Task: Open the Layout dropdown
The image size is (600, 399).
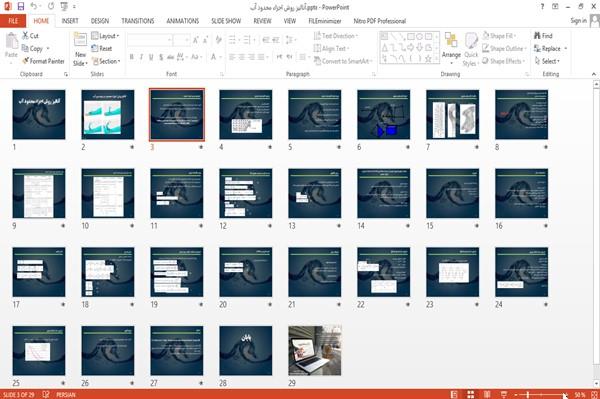Action: (105, 36)
